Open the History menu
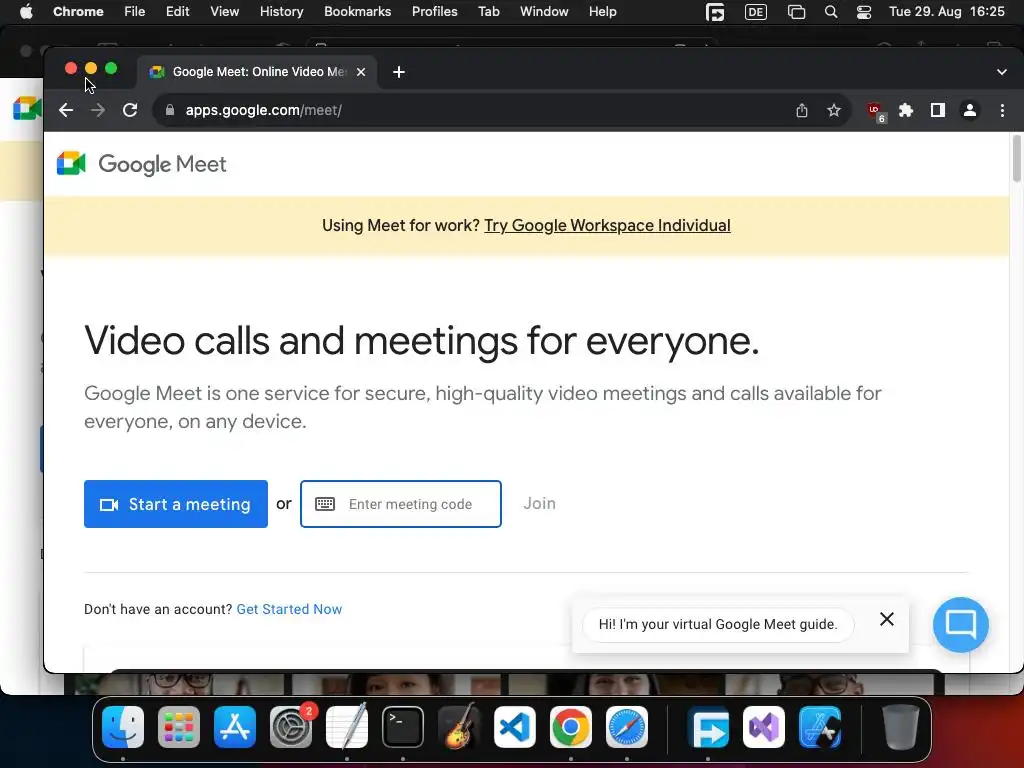Image resolution: width=1024 pixels, height=768 pixels. [281, 12]
